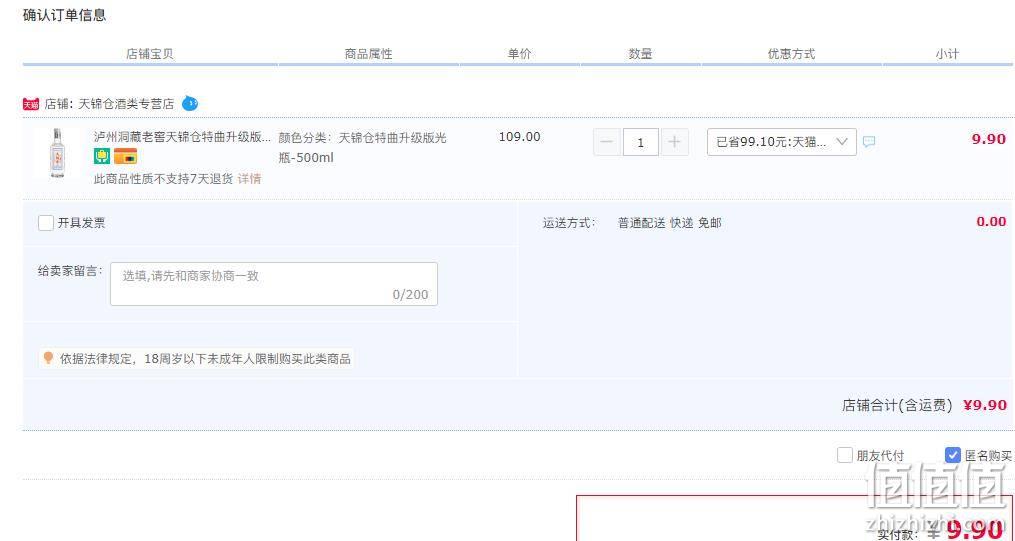Open the Wangwang chat icon beside the store name
The height and width of the screenshot is (541, 1015).
click(190, 103)
